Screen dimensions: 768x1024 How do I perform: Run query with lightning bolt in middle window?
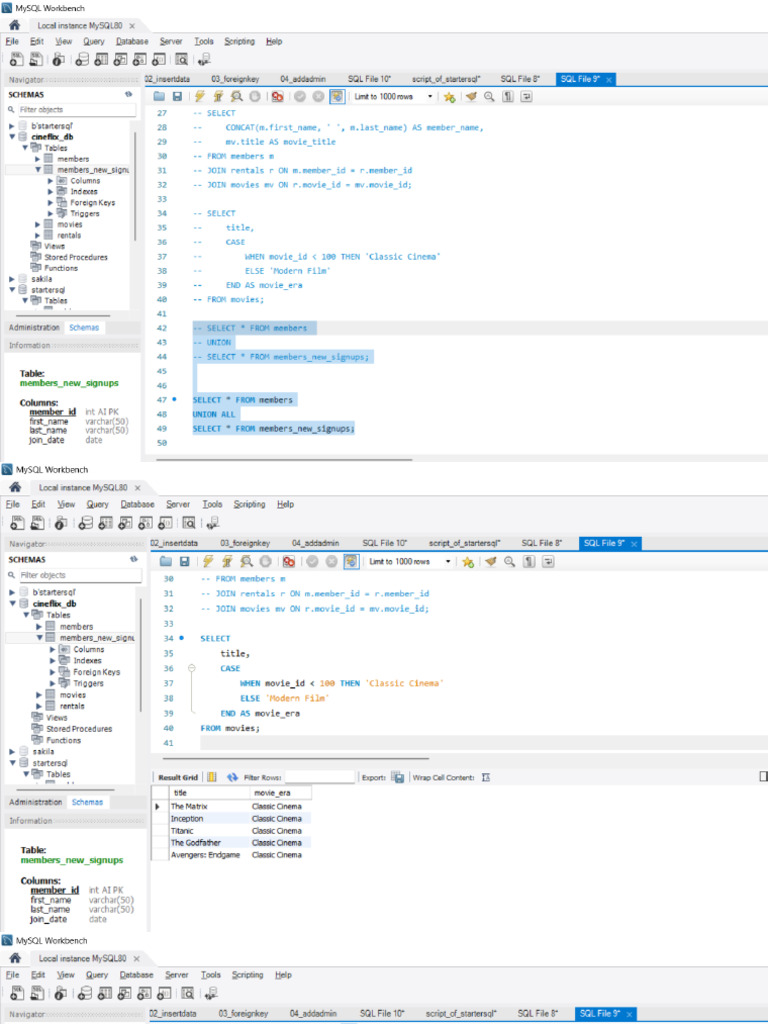tap(208, 562)
